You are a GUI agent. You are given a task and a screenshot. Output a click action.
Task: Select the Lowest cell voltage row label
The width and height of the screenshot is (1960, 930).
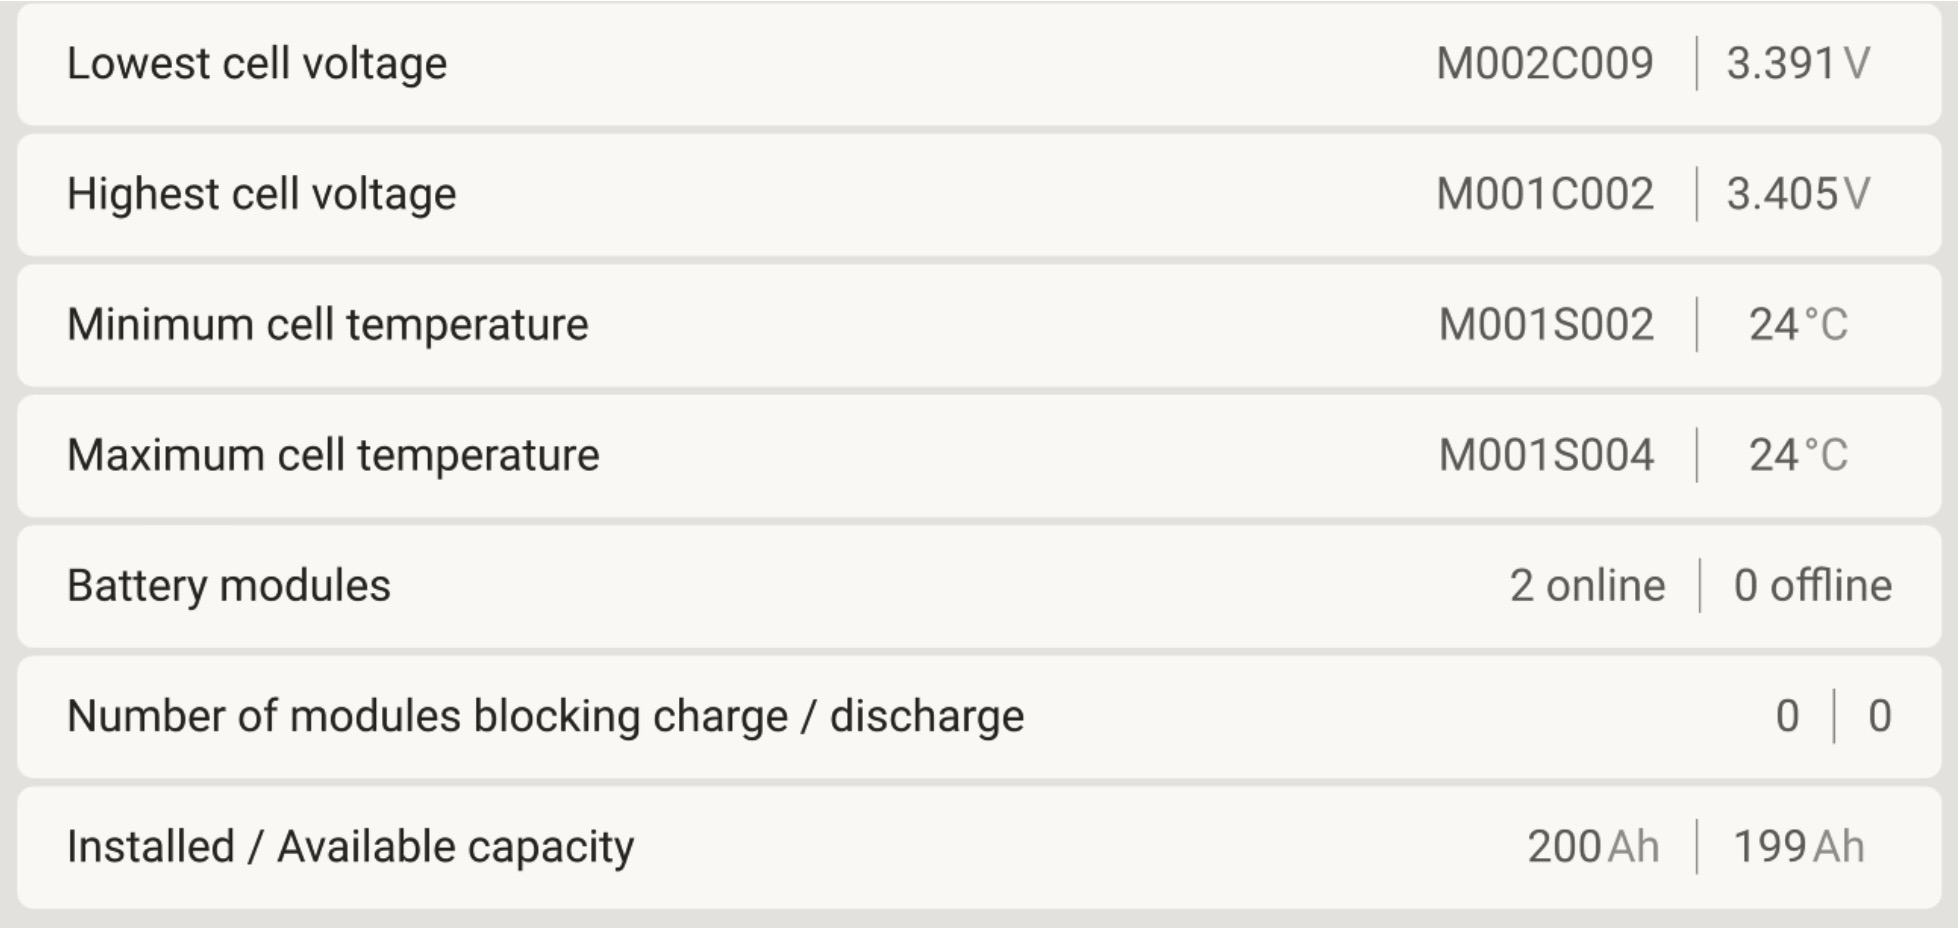click(257, 64)
